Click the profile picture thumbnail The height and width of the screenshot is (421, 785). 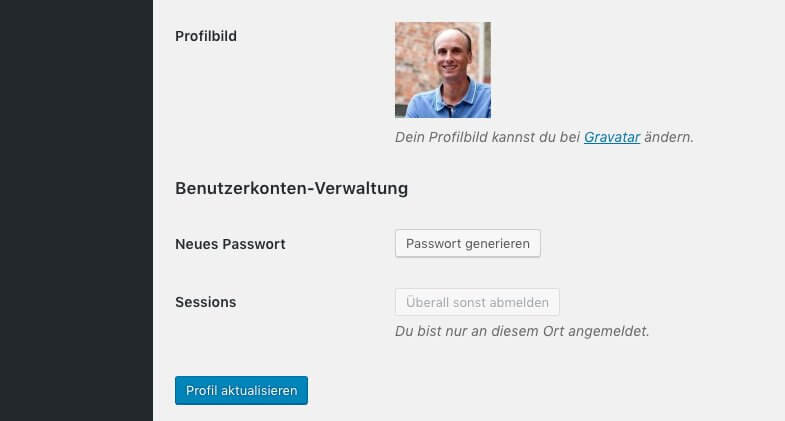click(x=443, y=70)
